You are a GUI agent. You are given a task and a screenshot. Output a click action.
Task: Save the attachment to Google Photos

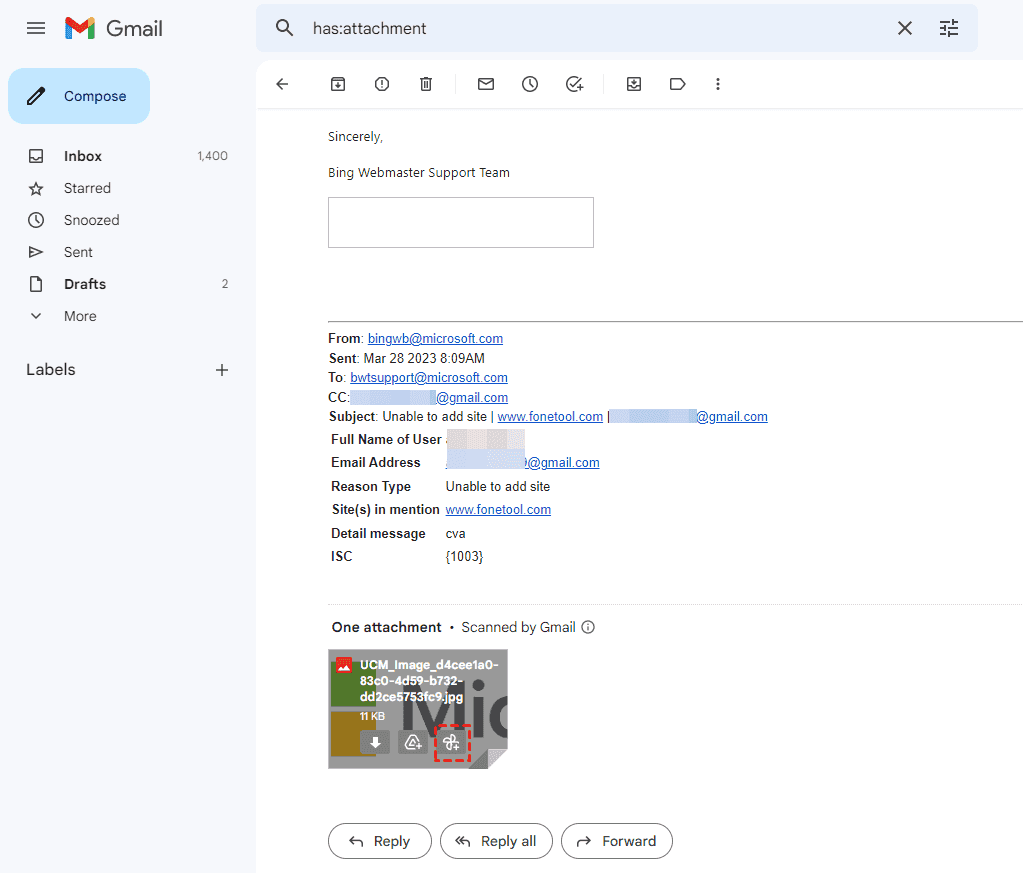tap(451, 742)
